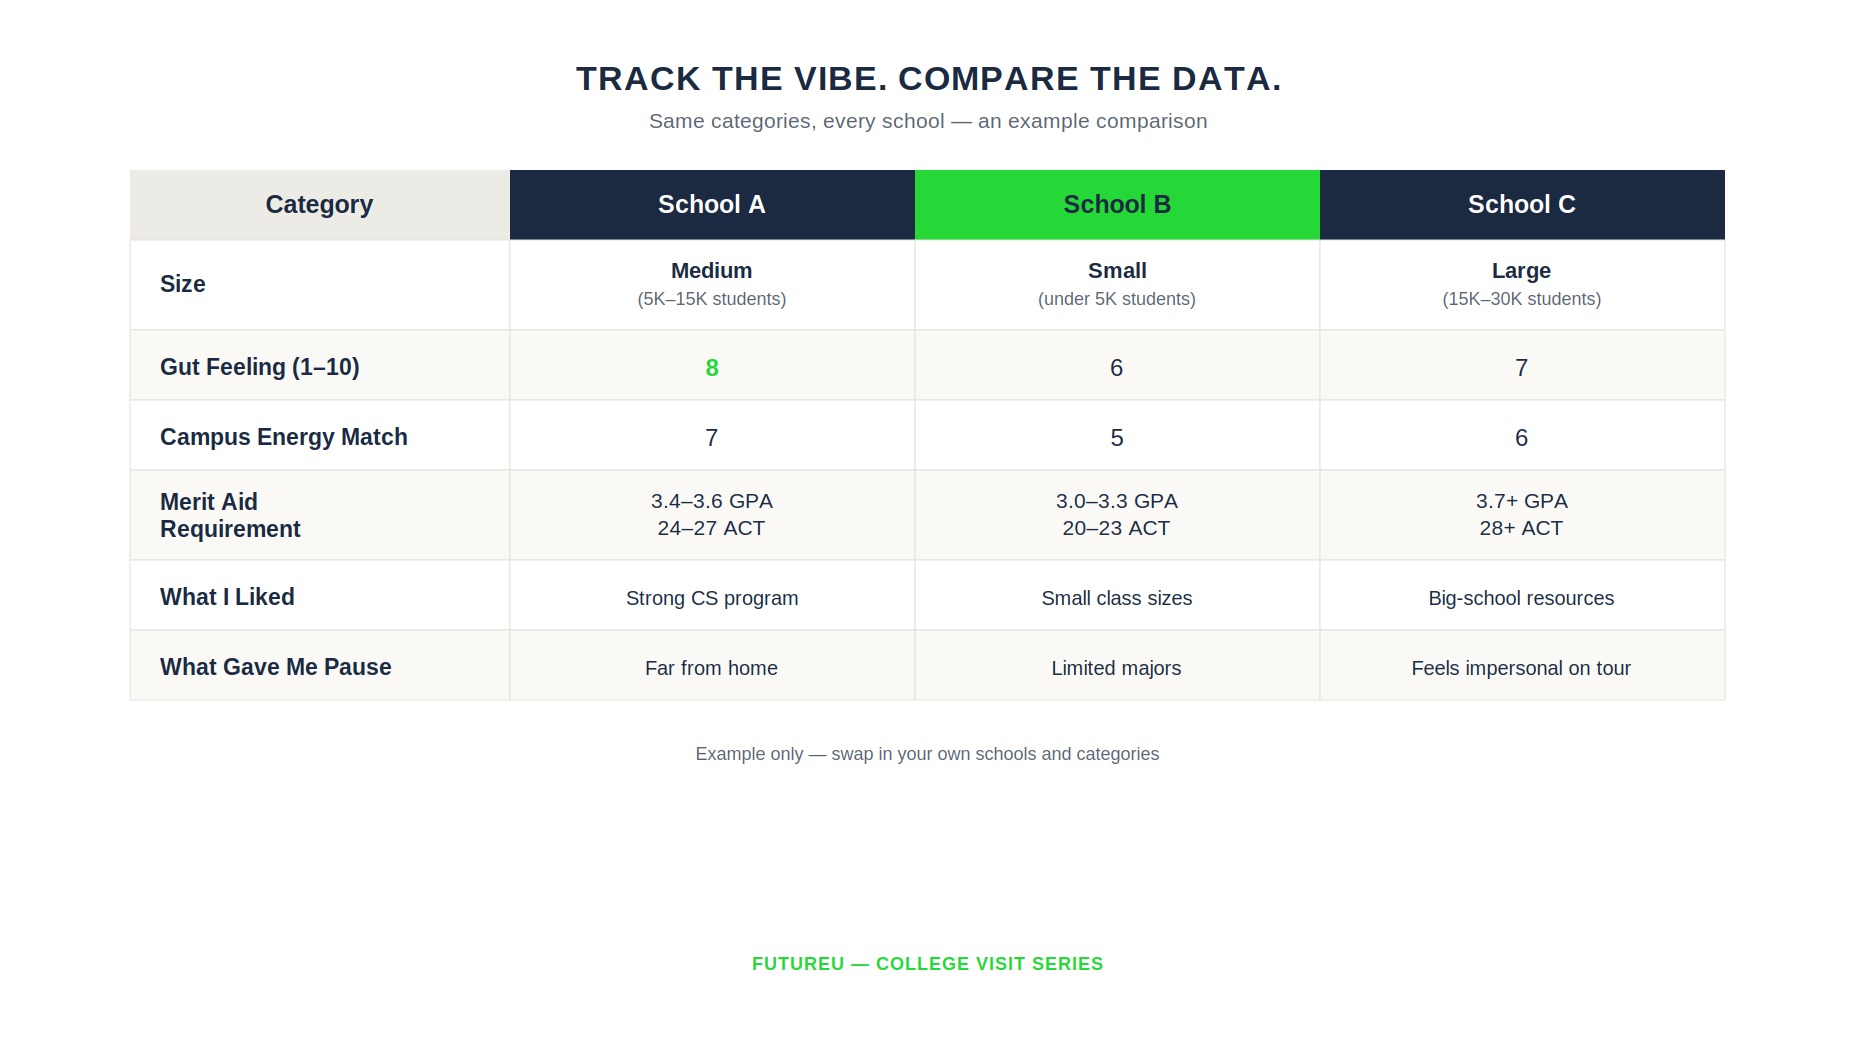Image resolution: width=1856 pixels, height=1044 pixels.
Task: Select the Merit Aid Requirement label
Action: pyautogui.click(x=230, y=515)
